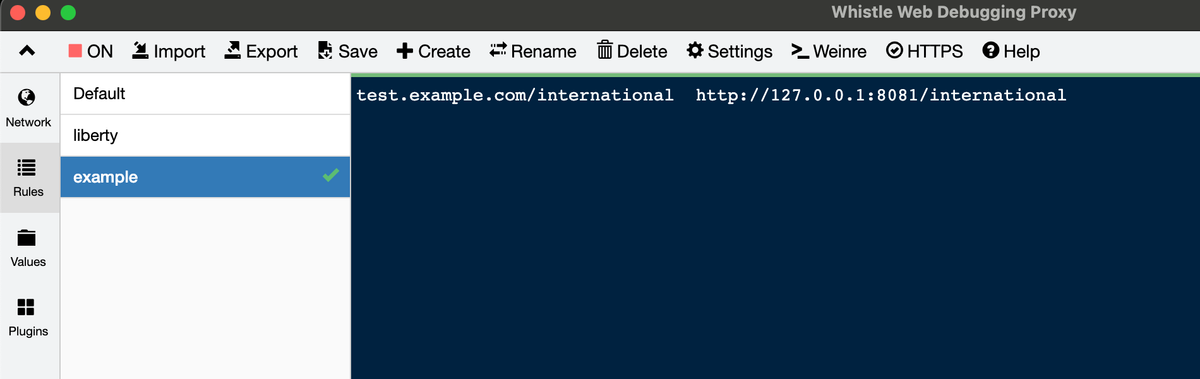Image resolution: width=1200 pixels, height=379 pixels.
Task: Switch to the Network tab
Action: (29, 107)
